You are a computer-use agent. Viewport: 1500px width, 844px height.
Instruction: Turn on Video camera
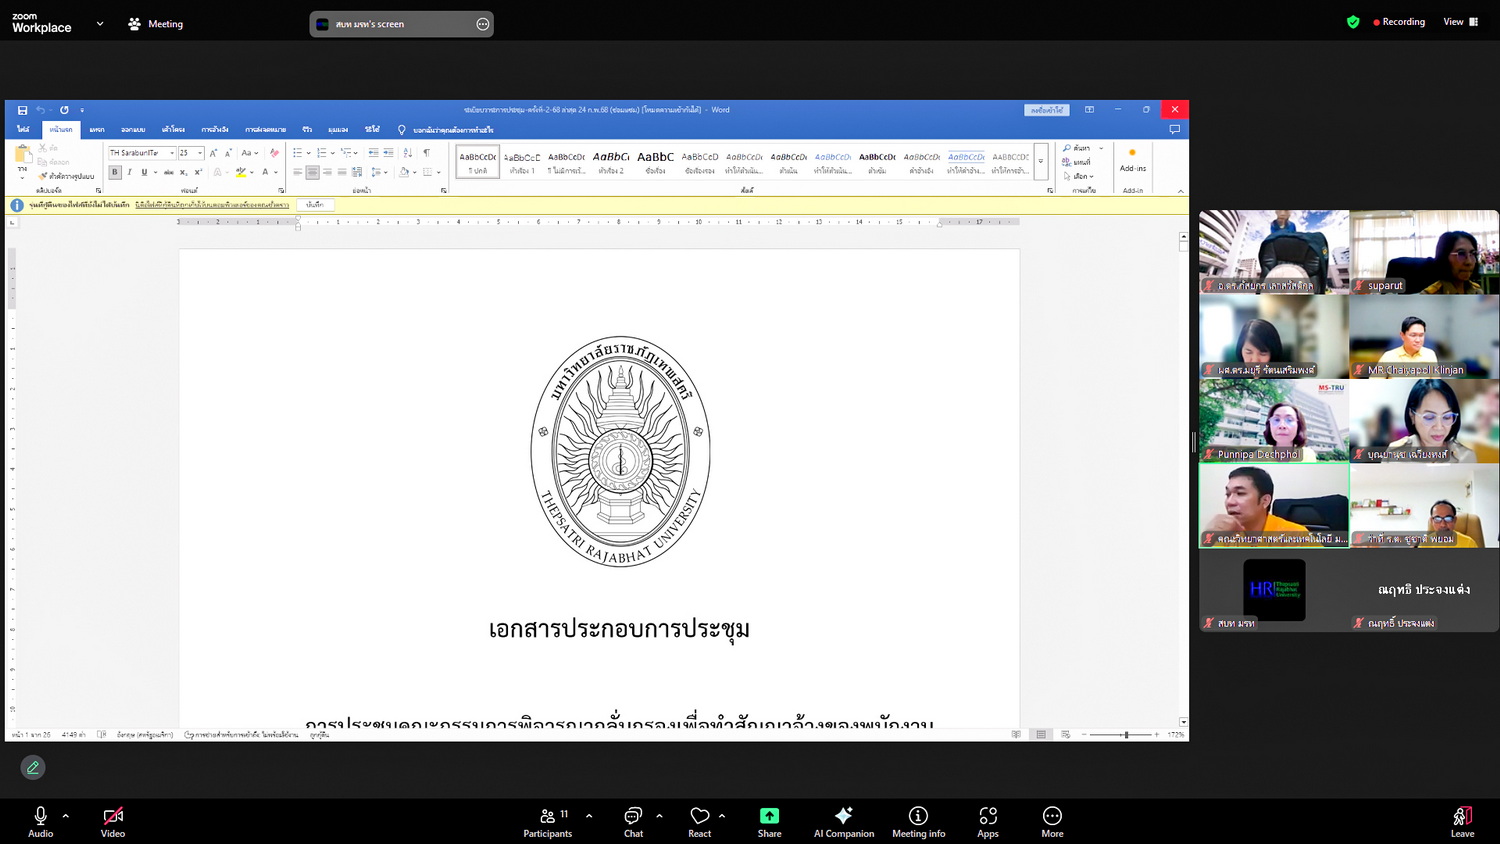(113, 821)
